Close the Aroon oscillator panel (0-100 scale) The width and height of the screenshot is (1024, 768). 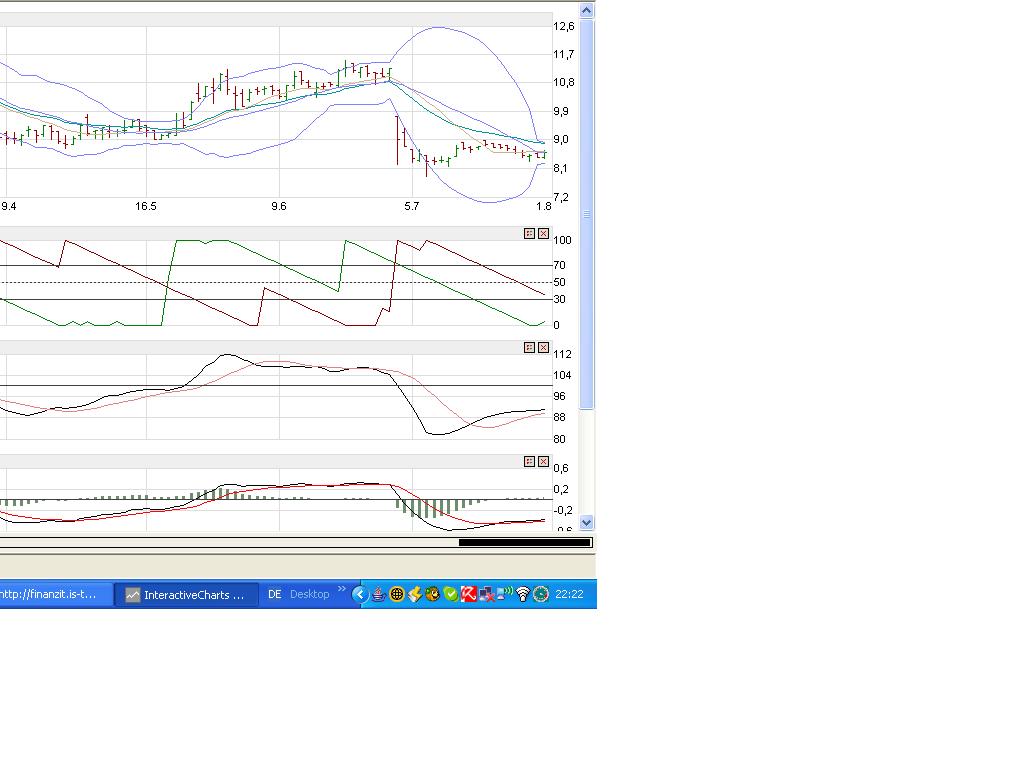coord(543,233)
